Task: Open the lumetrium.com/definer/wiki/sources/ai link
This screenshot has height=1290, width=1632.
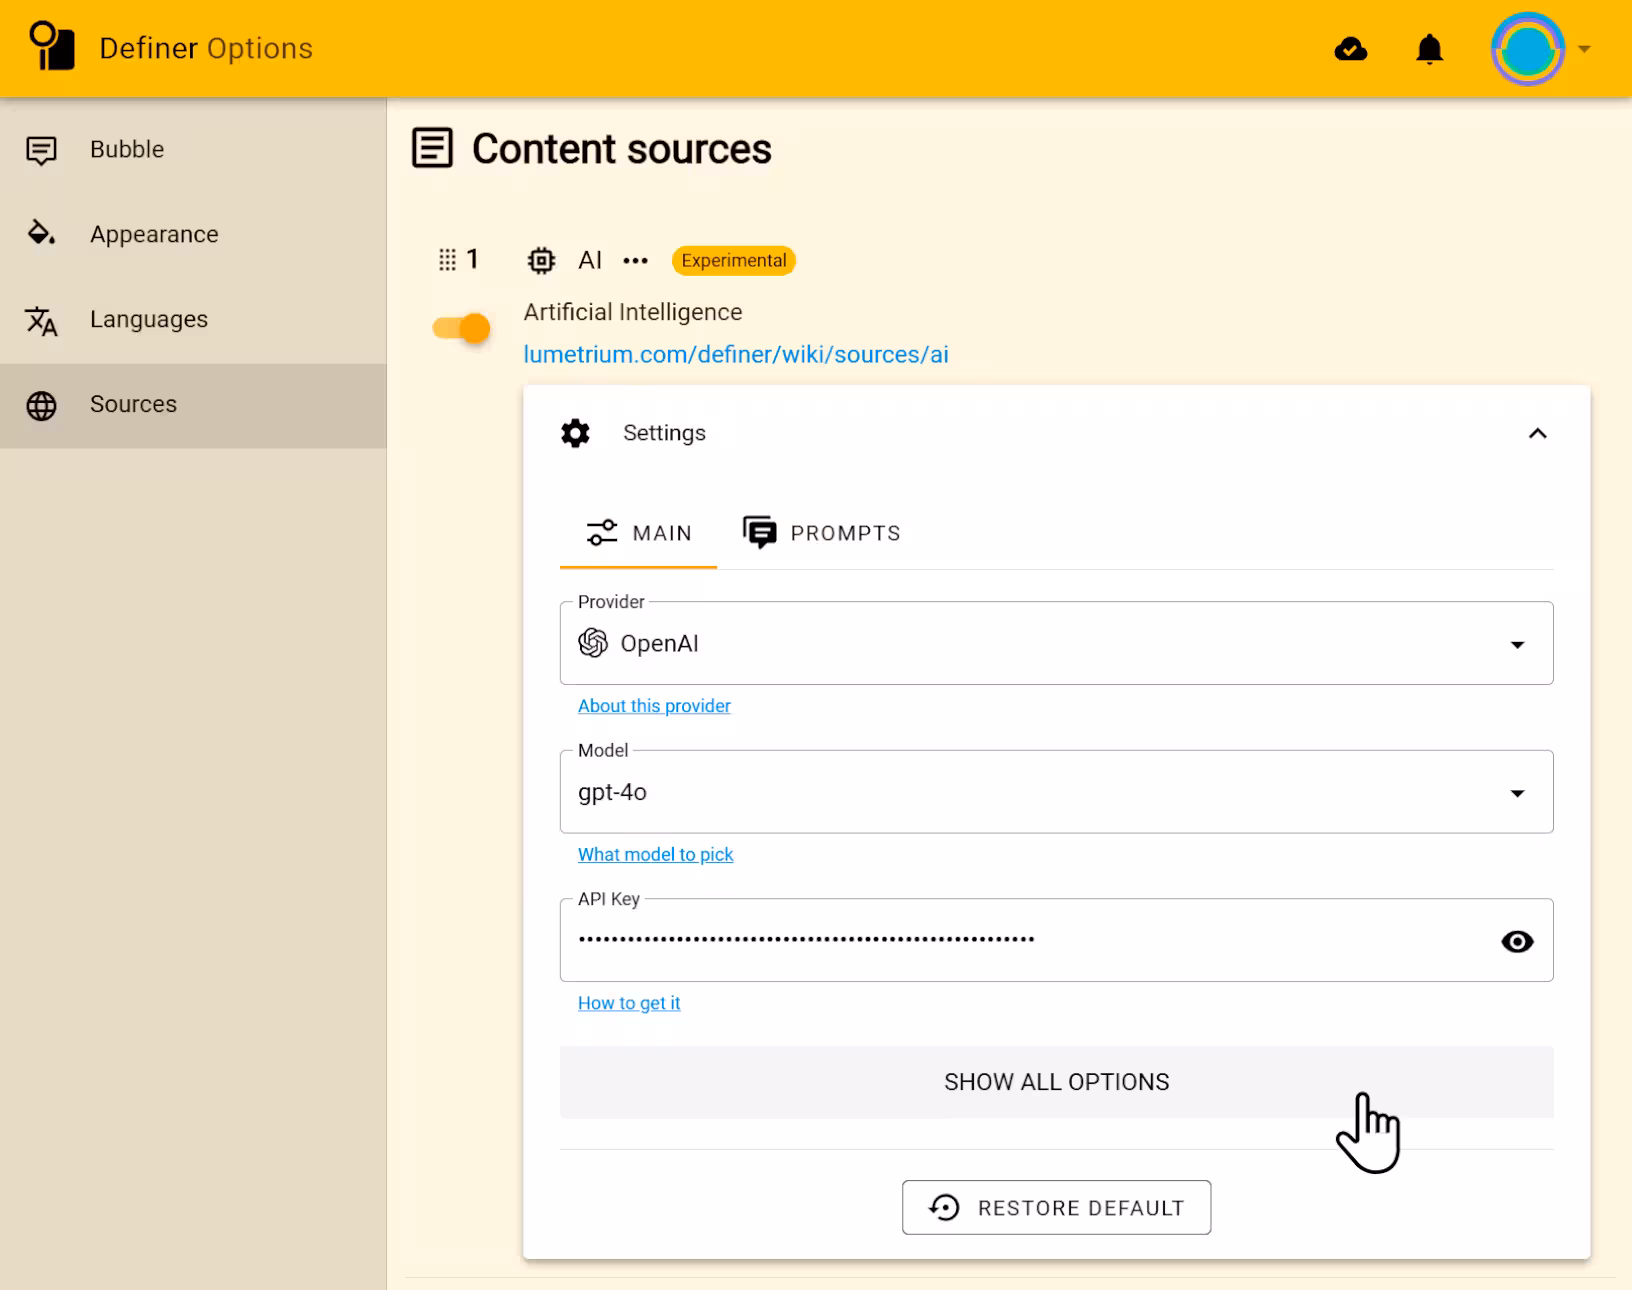Action: pyautogui.click(x=736, y=354)
